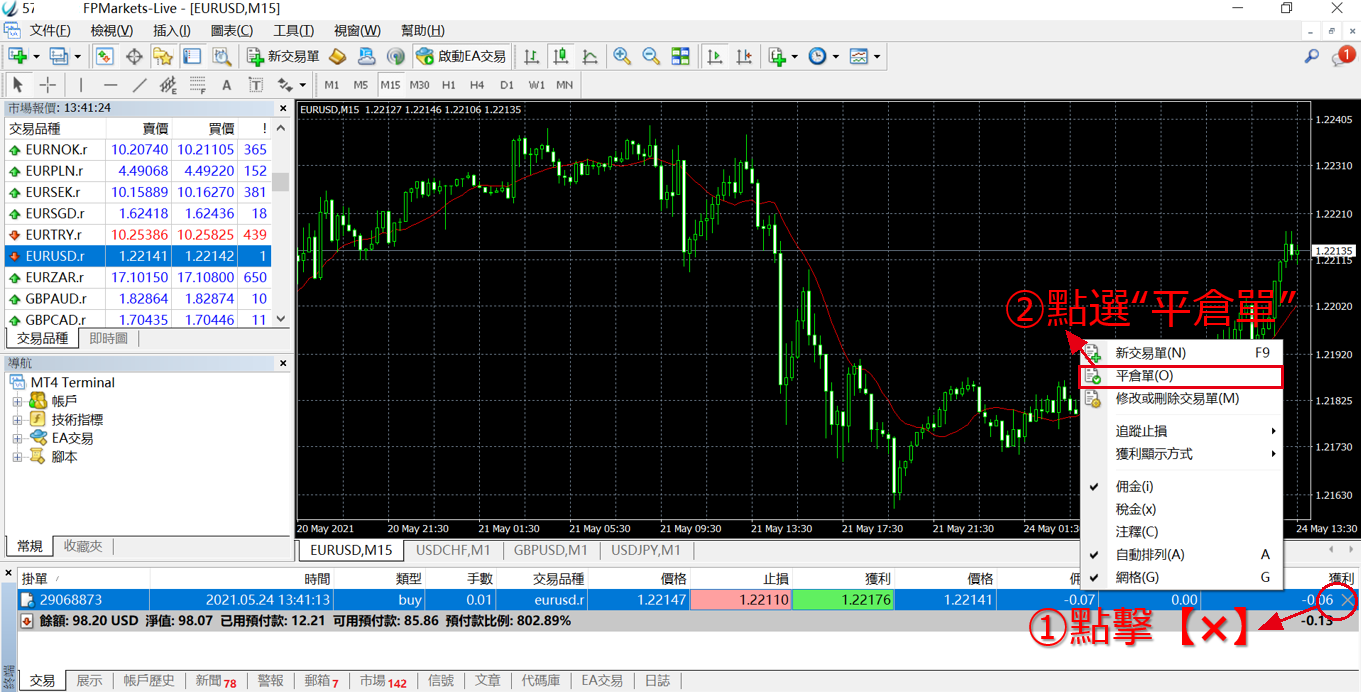Click the zoom in magnifier icon
Viewport: 1361px width, 692px height.
(622, 56)
